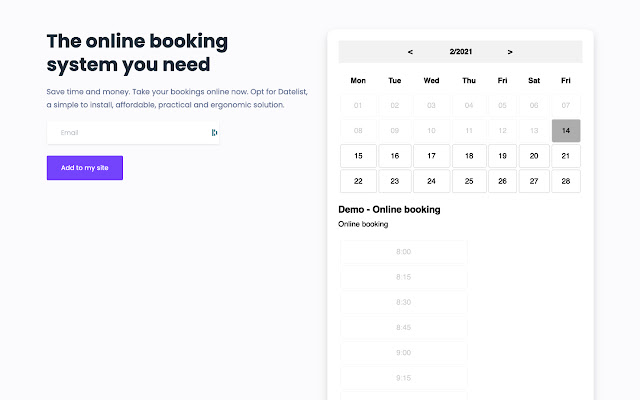Choose date 22 in calendar
This screenshot has width=640, height=400.
358,181
